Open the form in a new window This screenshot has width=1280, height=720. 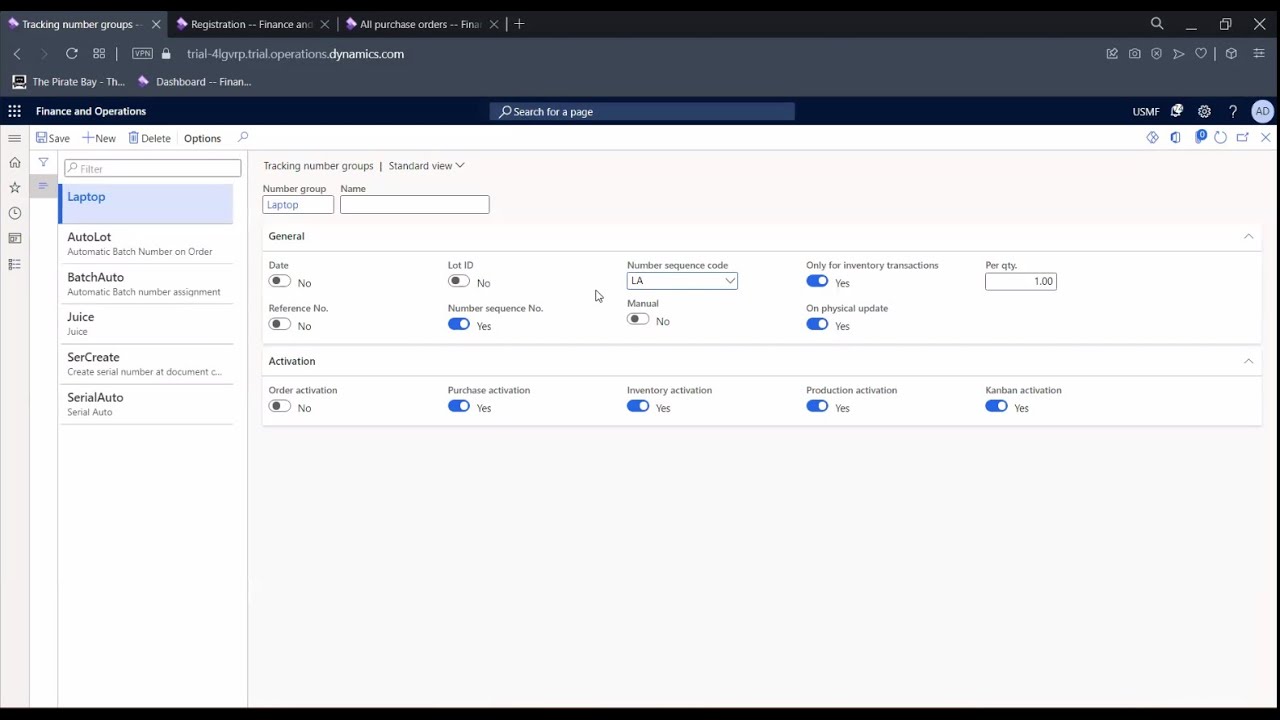1243,138
